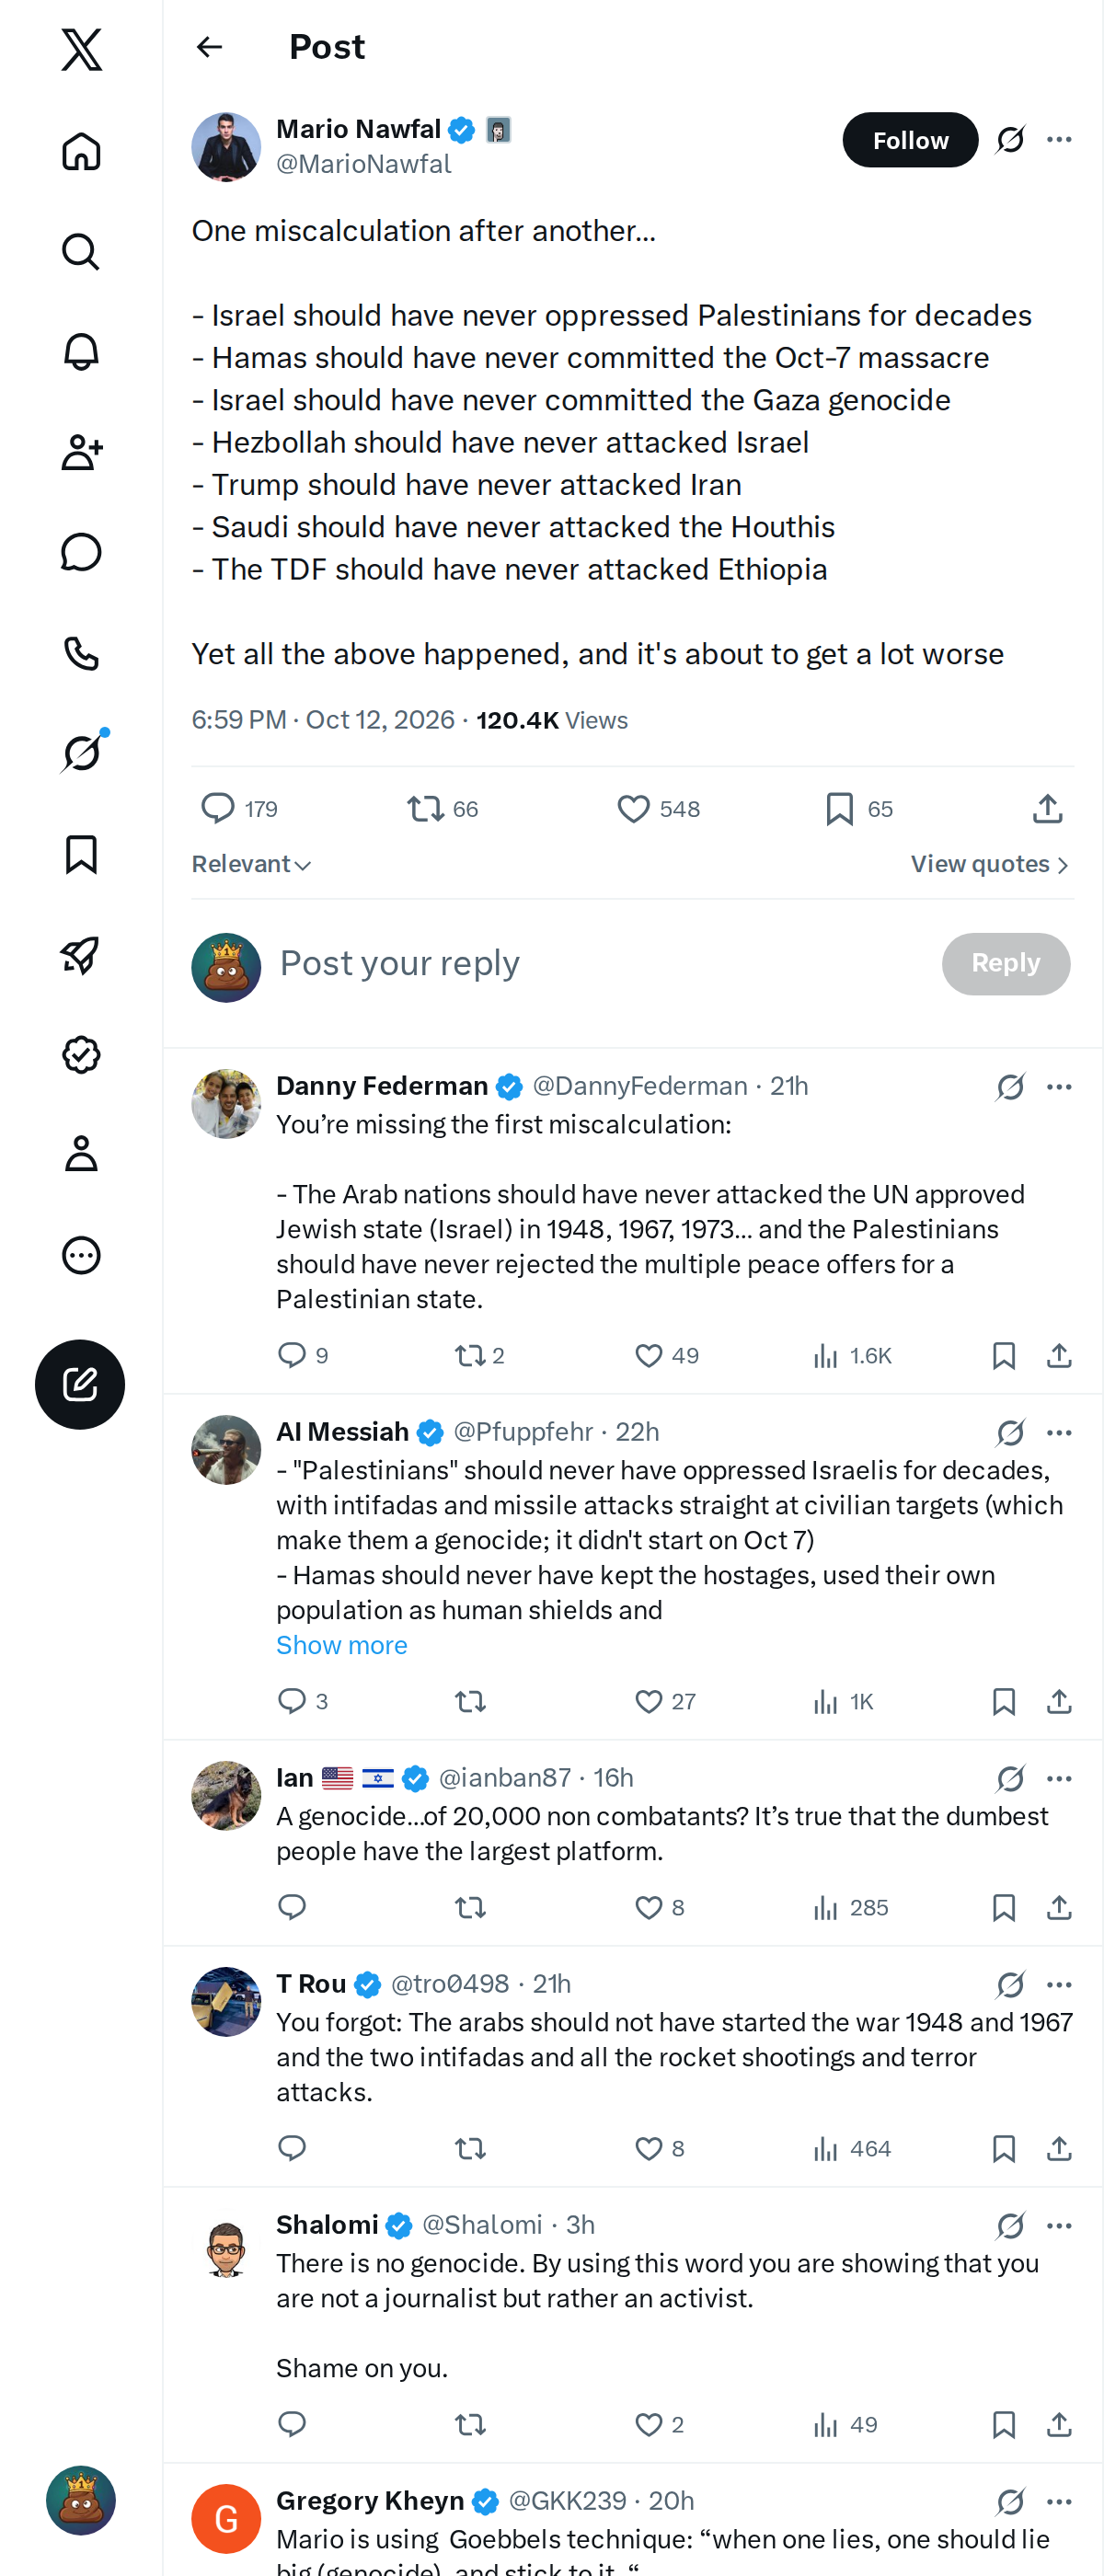Image resolution: width=1104 pixels, height=2576 pixels.
Task: Expand the Relevant sort dropdown
Action: coord(251,864)
